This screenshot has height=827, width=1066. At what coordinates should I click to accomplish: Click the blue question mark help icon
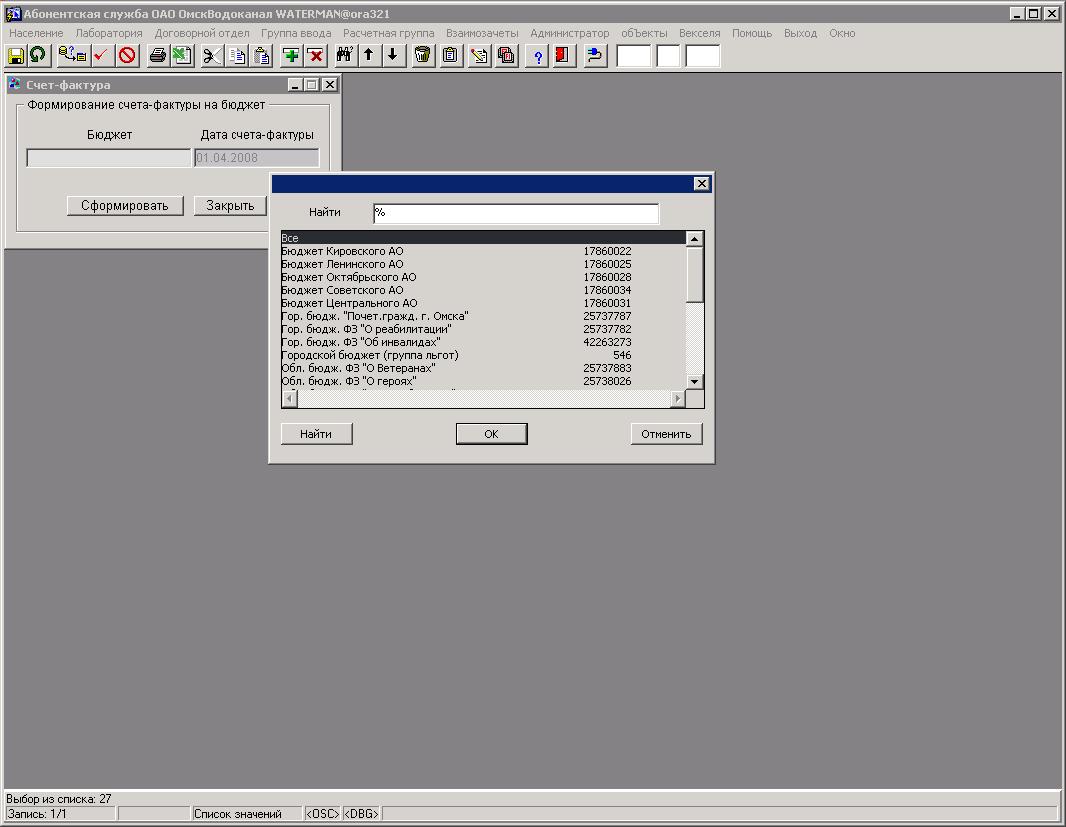tap(538, 56)
